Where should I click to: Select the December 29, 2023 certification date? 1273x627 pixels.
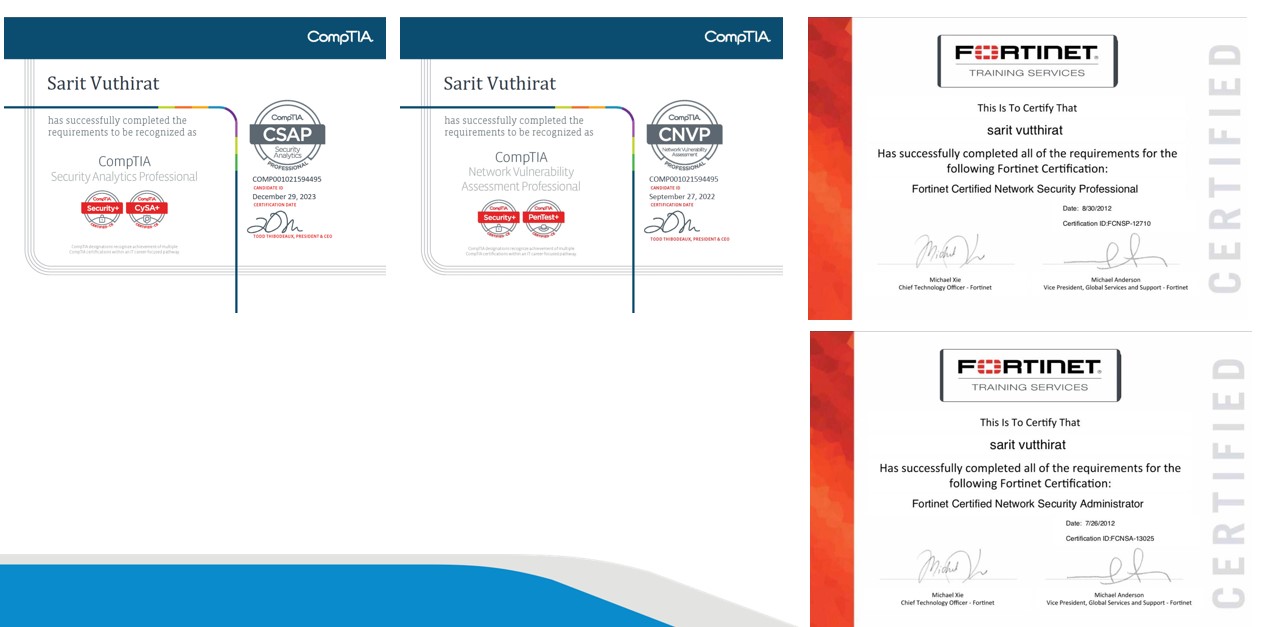click(x=284, y=197)
